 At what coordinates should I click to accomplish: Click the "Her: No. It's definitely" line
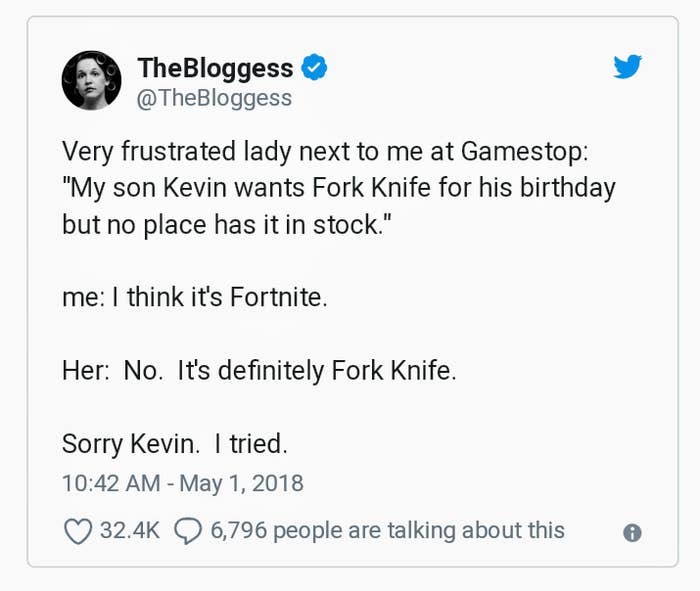pos(259,370)
